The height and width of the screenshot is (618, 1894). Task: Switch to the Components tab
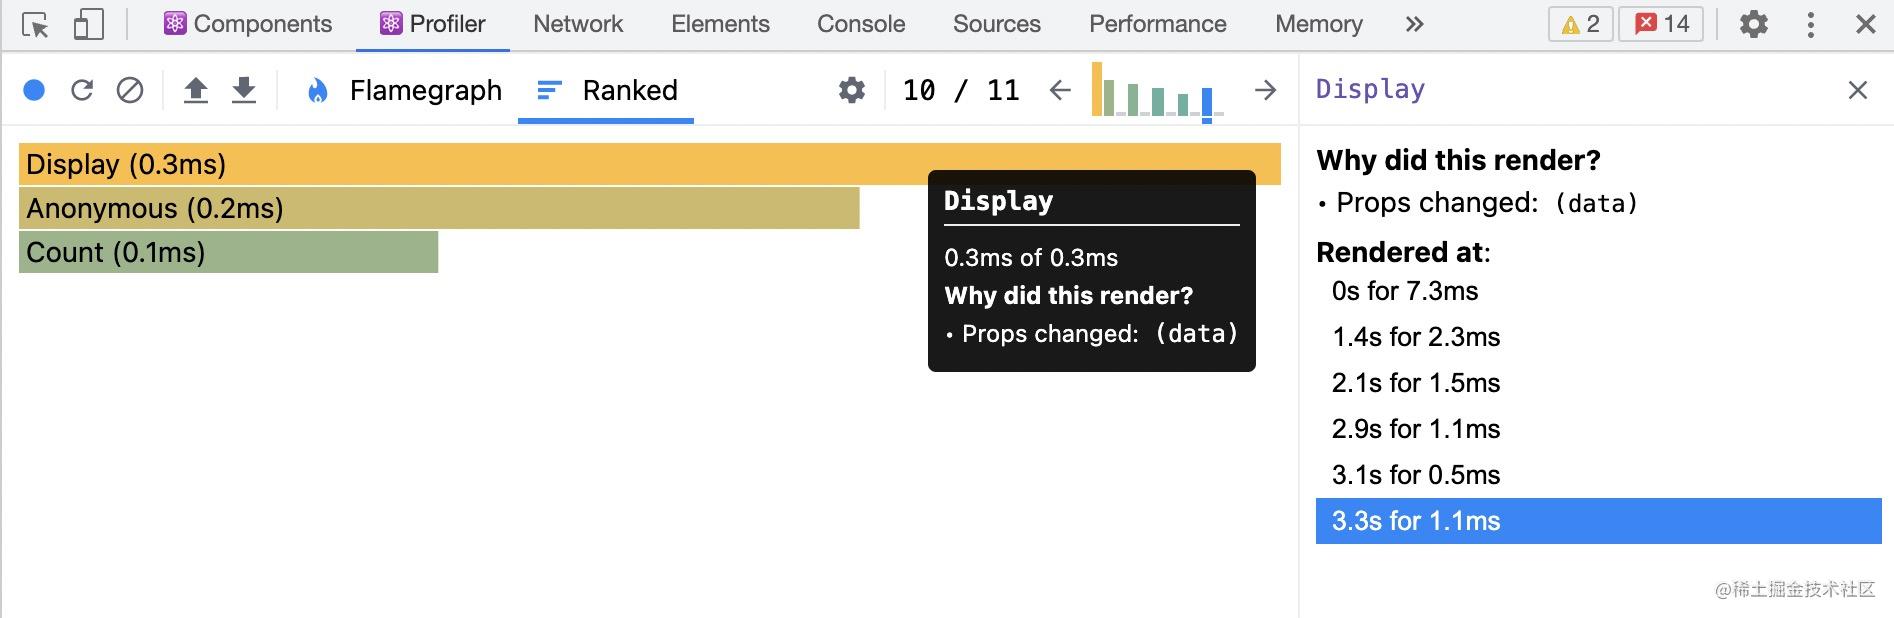(x=248, y=24)
